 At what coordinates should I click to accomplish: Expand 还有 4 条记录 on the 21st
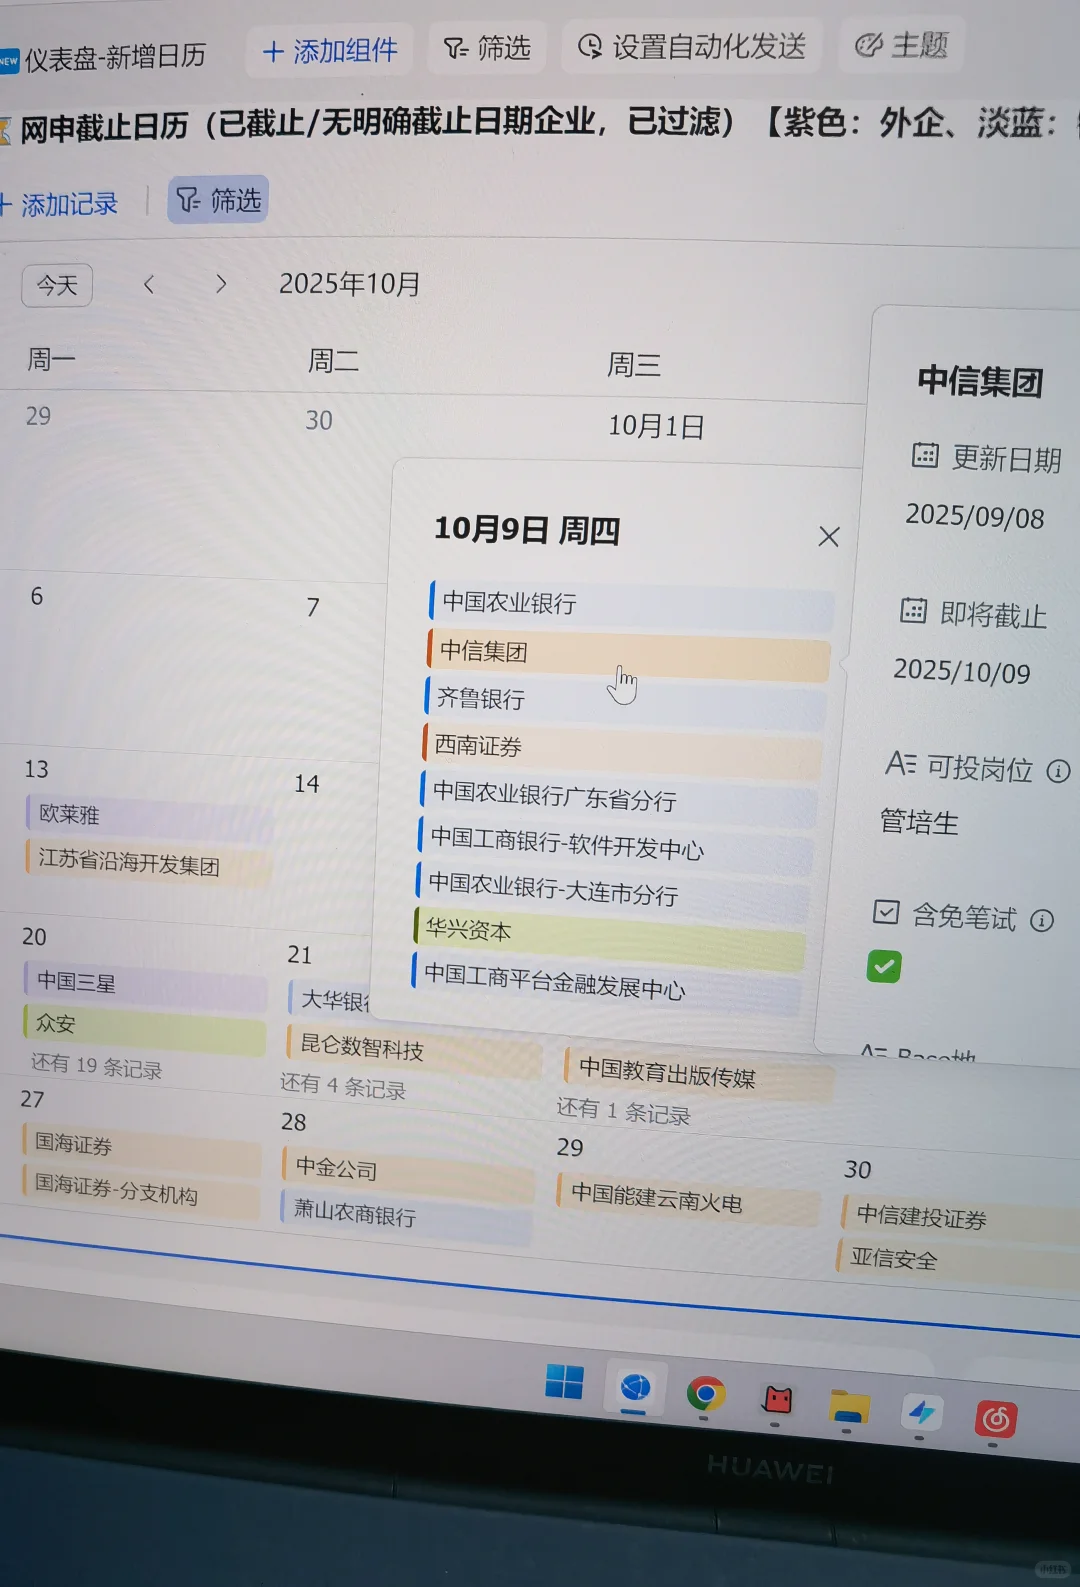click(343, 1087)
